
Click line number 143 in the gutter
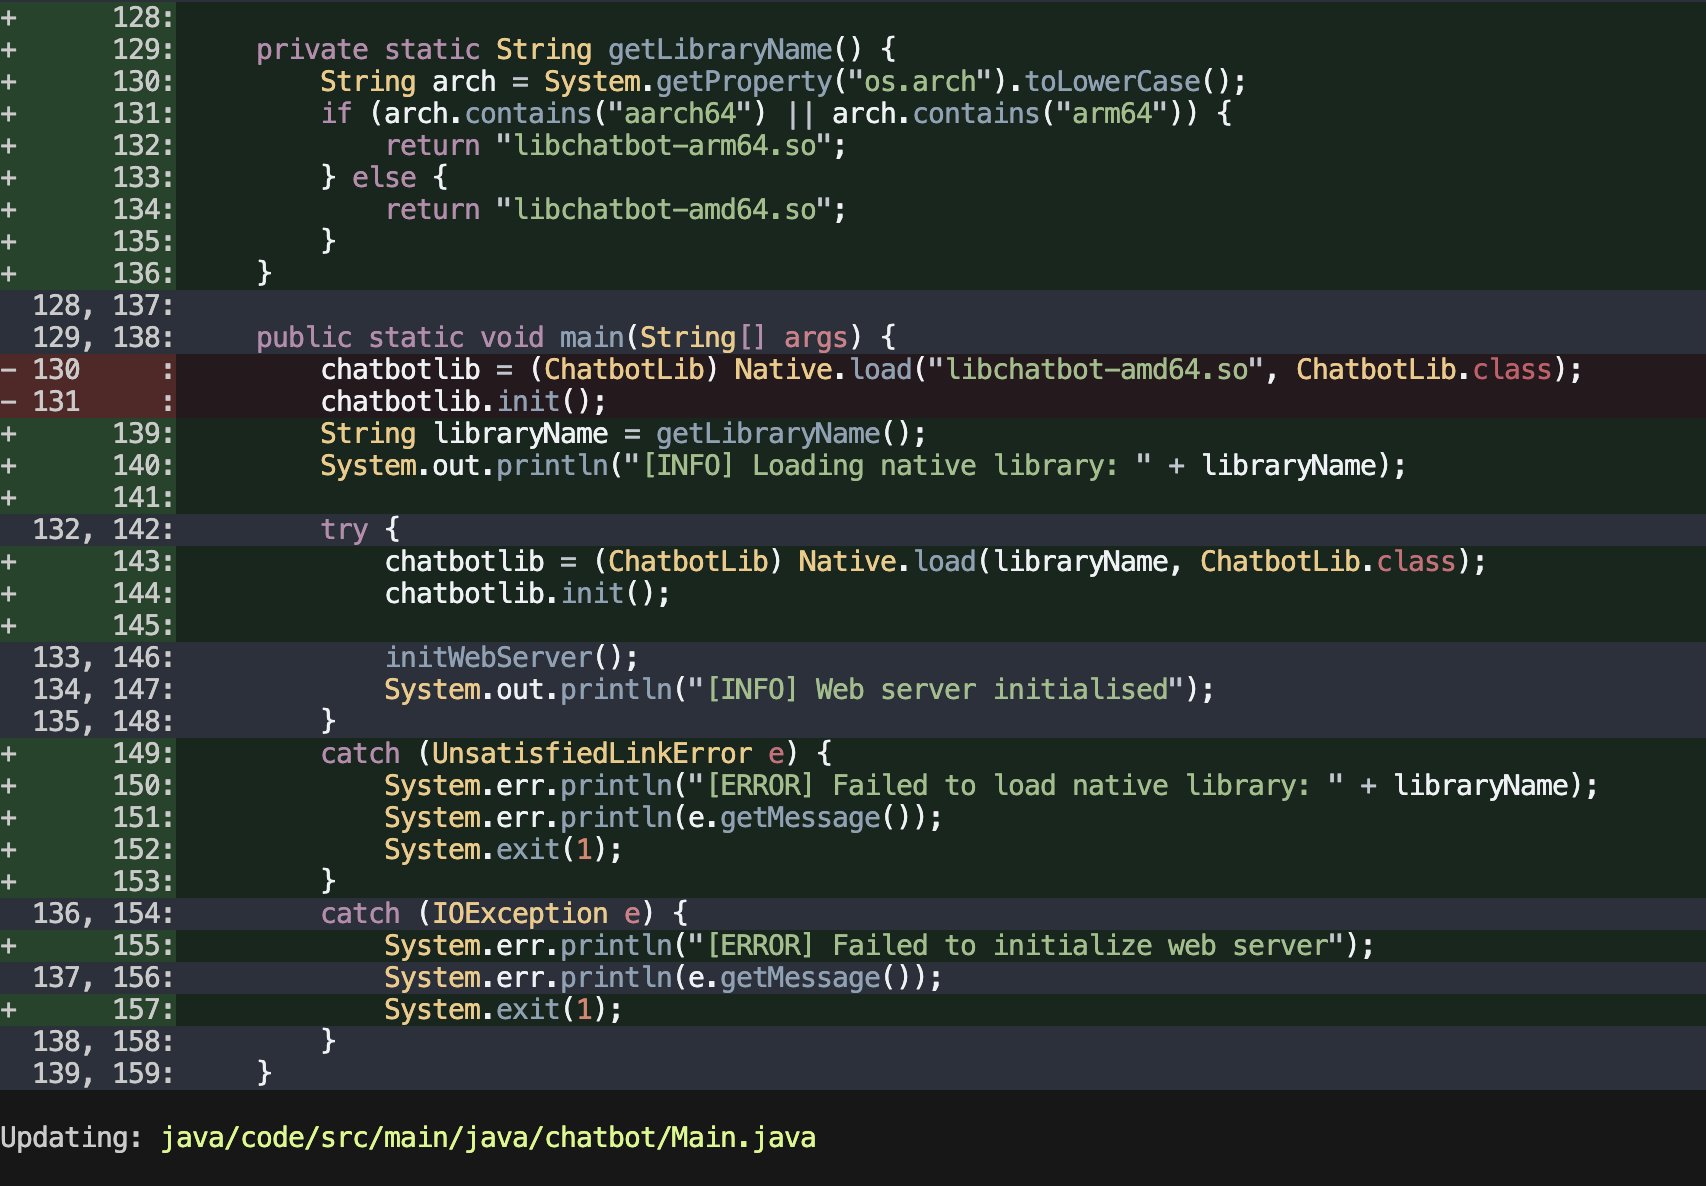pos(141,562)
